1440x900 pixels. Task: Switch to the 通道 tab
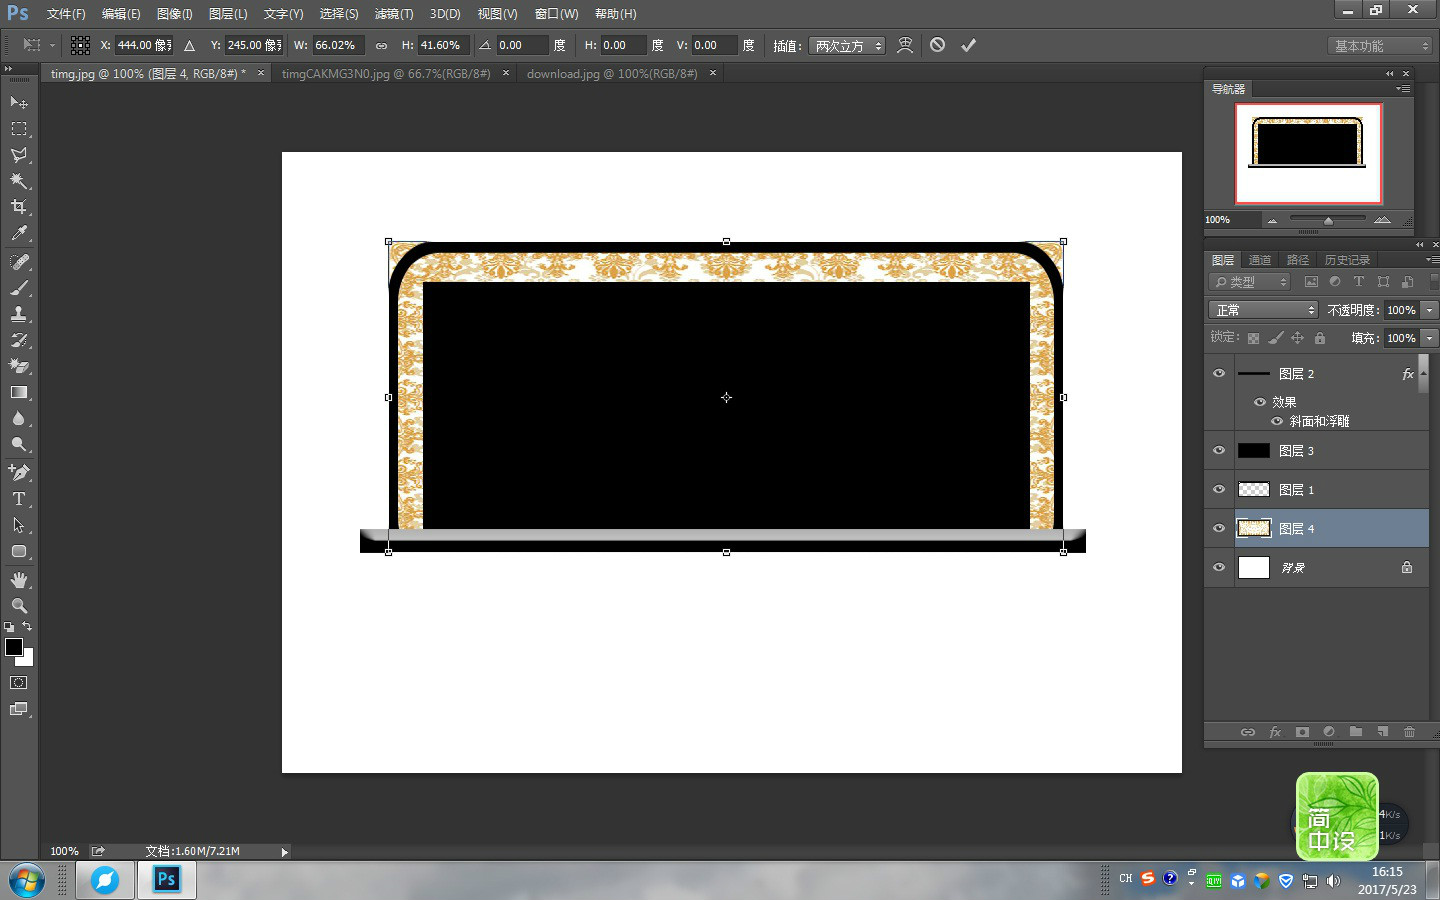[x=1260, y=260]
